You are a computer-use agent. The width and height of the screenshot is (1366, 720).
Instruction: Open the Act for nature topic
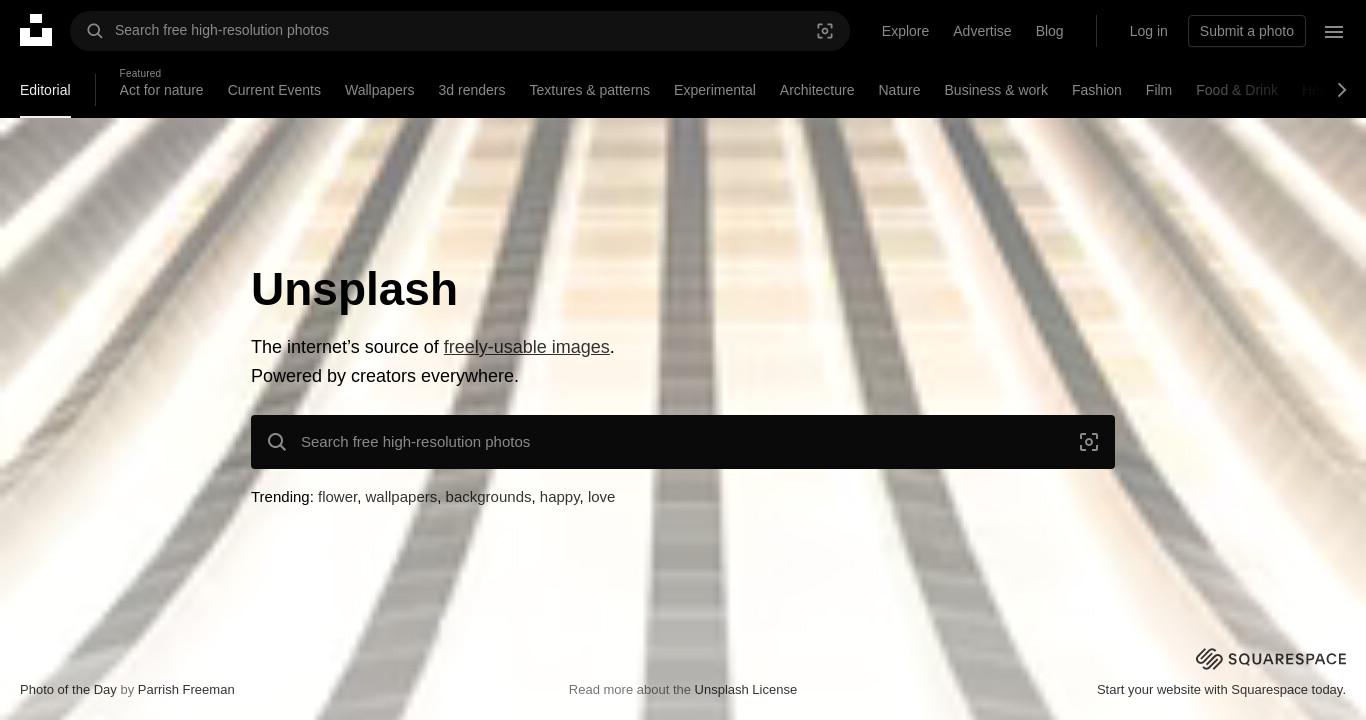tap(161, 90)
